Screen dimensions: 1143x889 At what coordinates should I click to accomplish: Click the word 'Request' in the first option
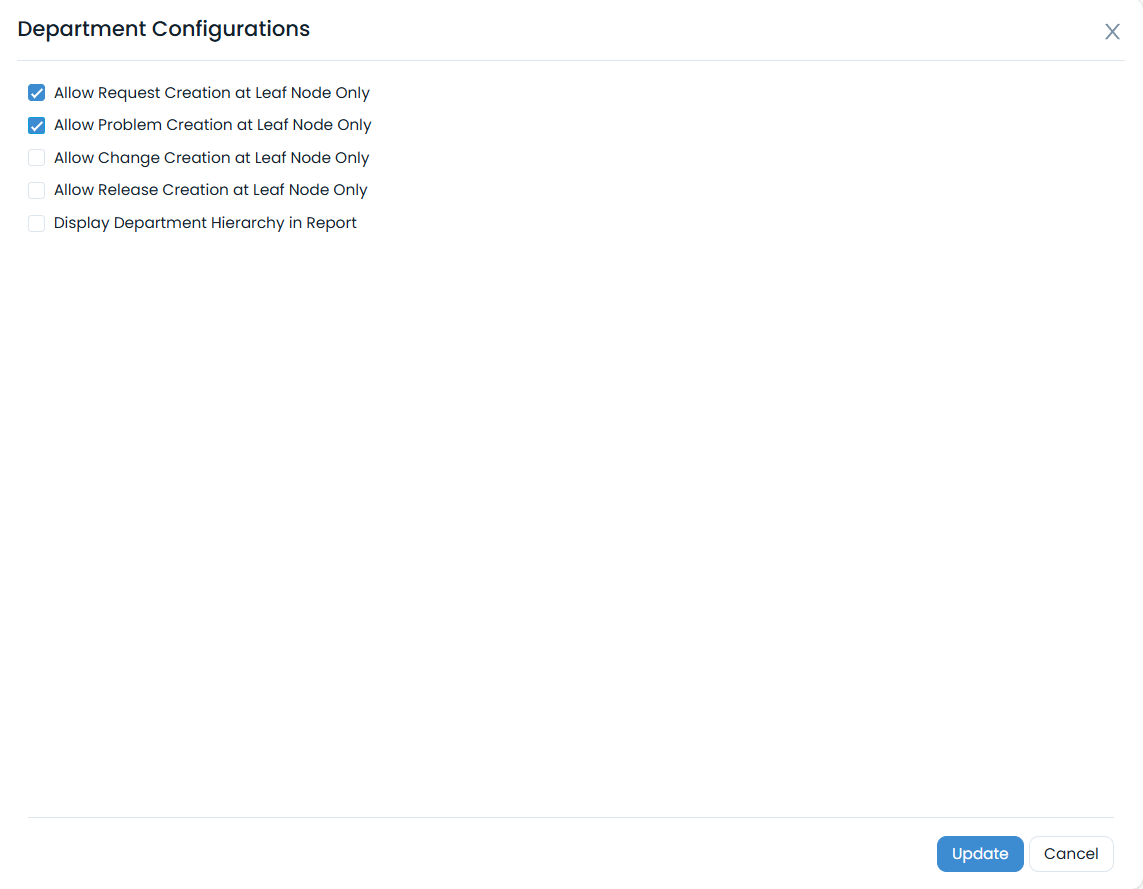129,93
